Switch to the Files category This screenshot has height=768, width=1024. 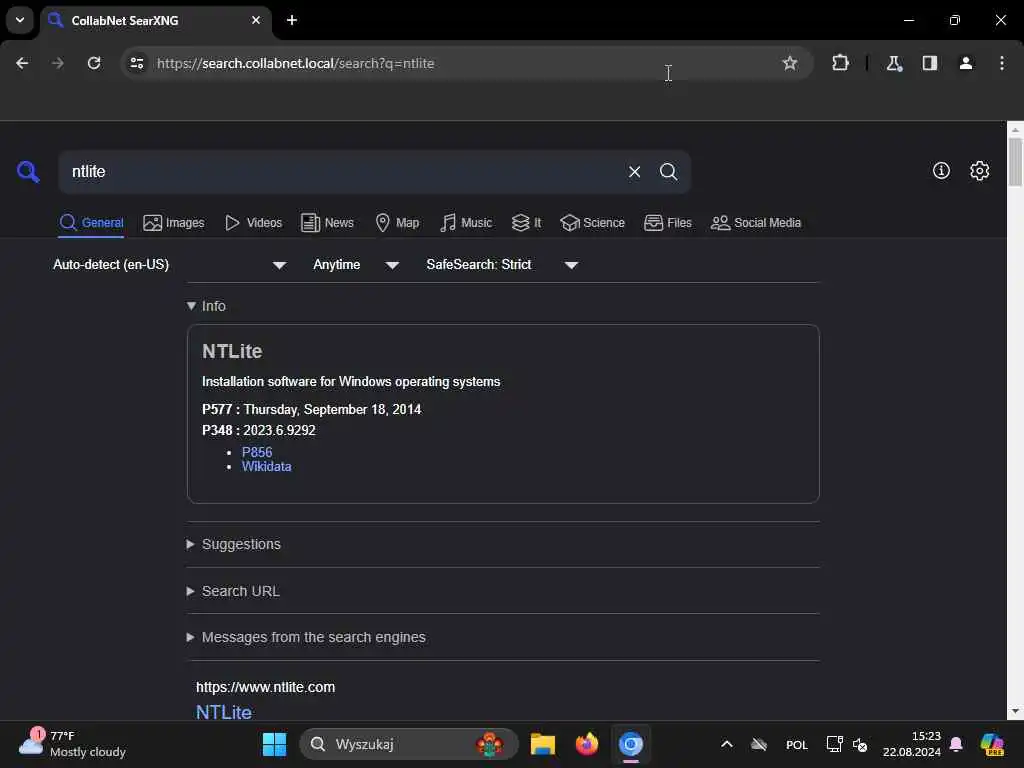coord(668,223)
